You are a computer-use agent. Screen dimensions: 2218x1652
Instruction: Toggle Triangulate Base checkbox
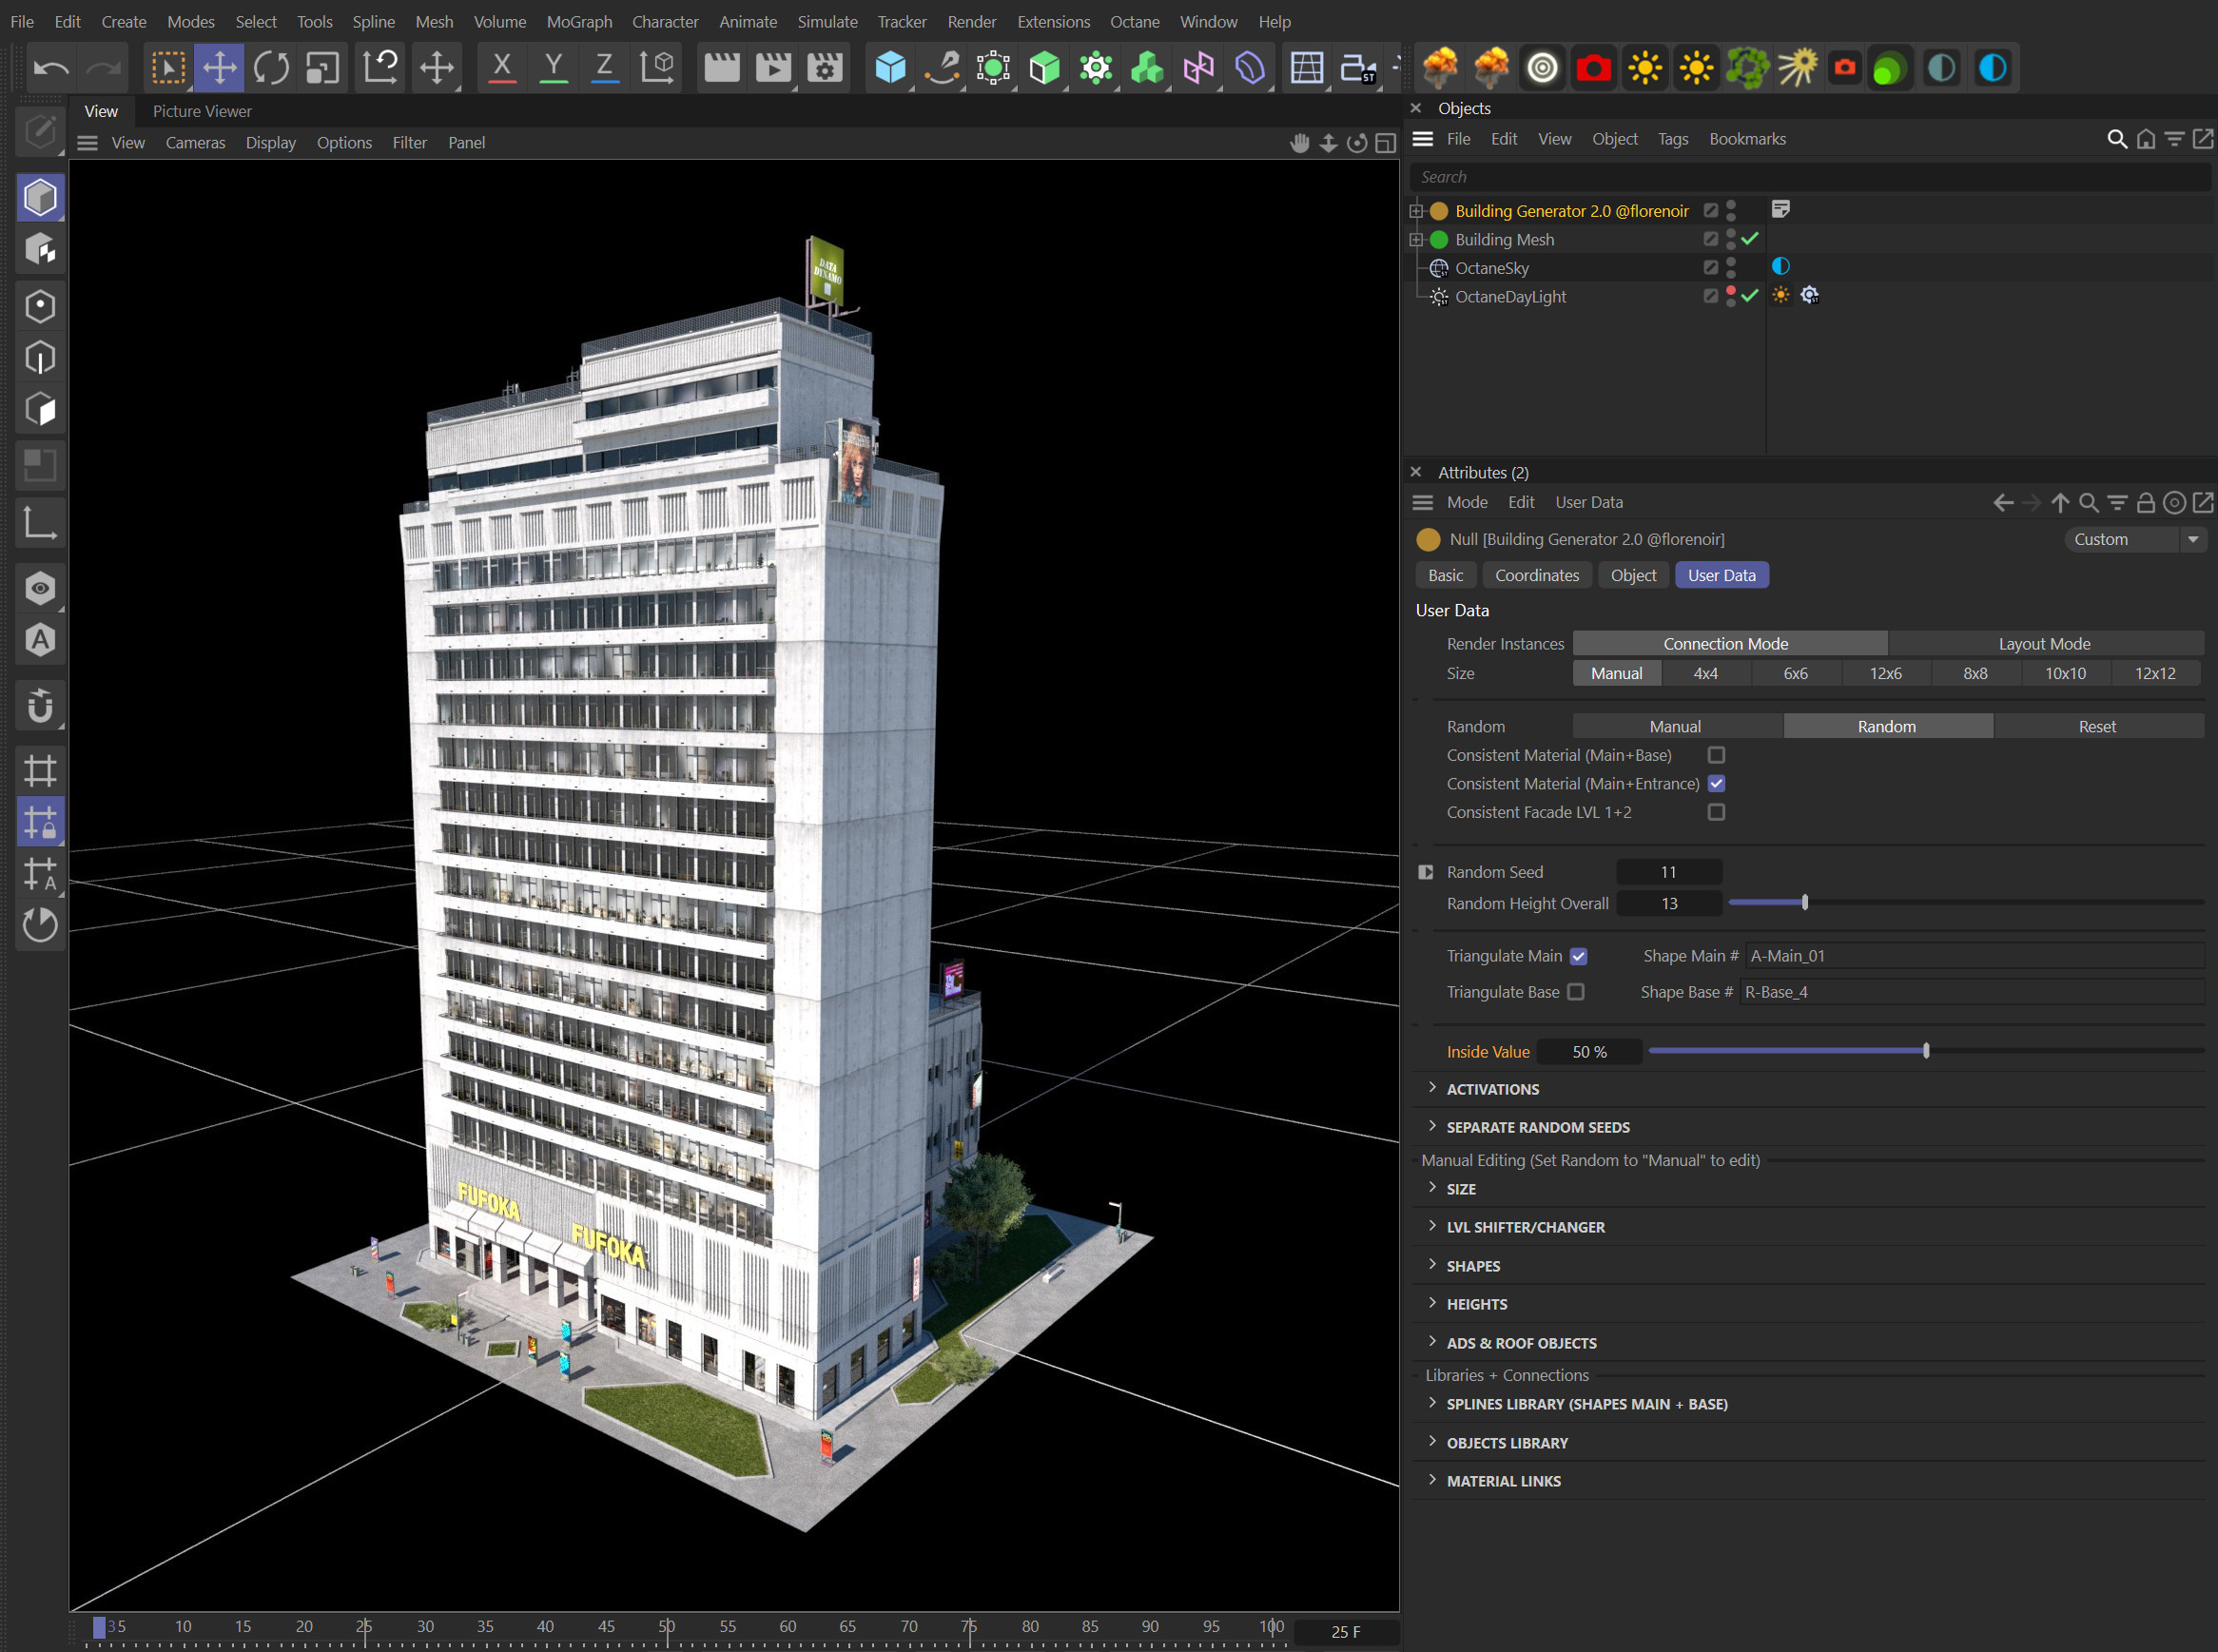click(1578, 991)
